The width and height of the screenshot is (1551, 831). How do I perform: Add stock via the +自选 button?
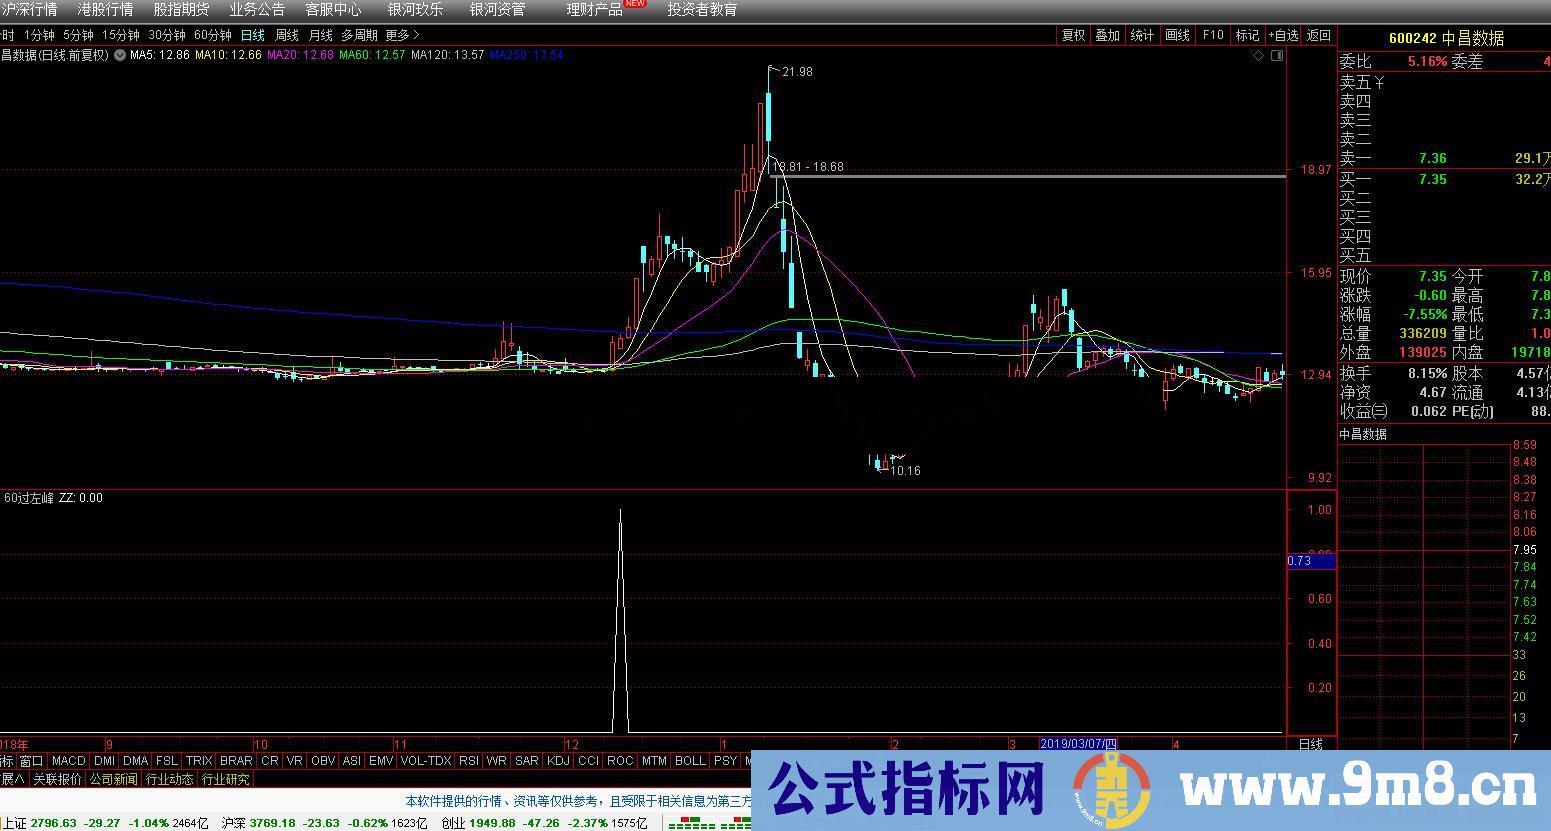click(x=1283, y=35)
